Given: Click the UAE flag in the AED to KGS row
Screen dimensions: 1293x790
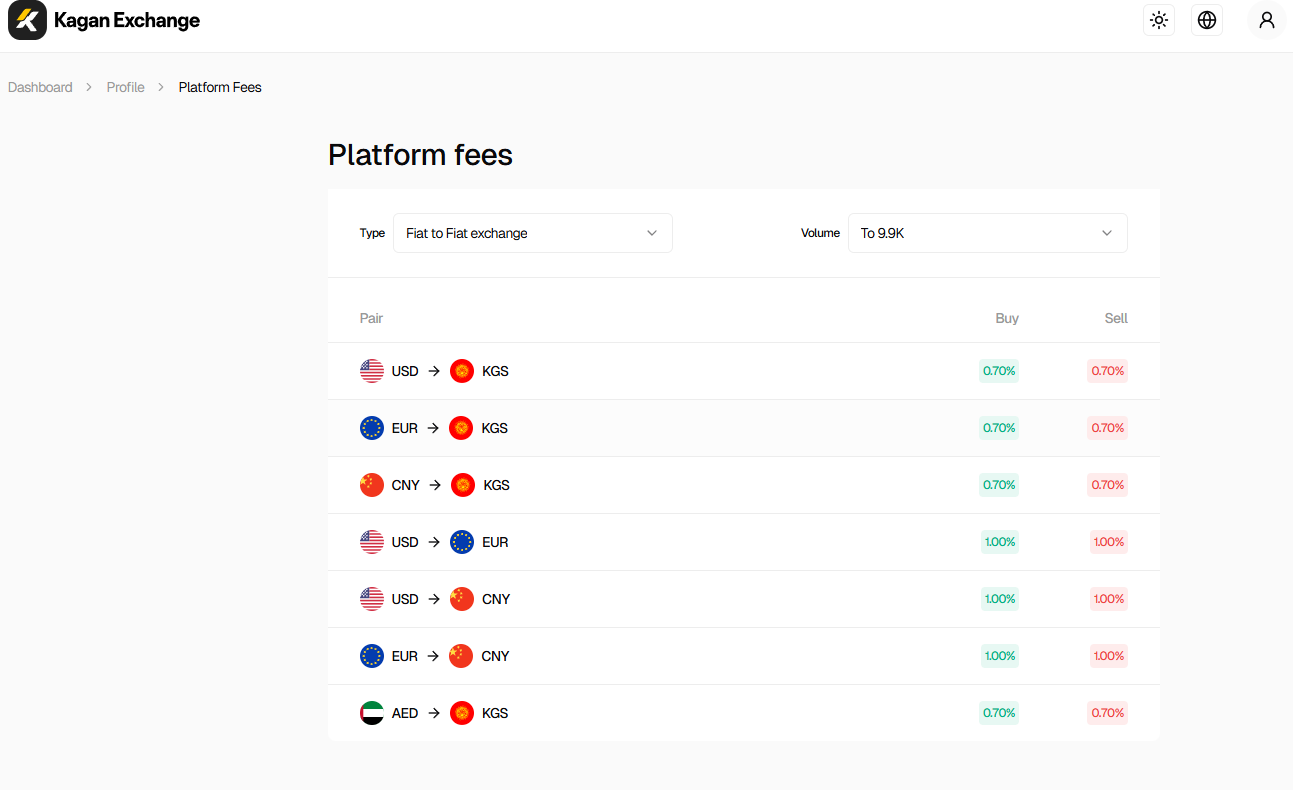Looking at the screenshot, I should 372,713.
